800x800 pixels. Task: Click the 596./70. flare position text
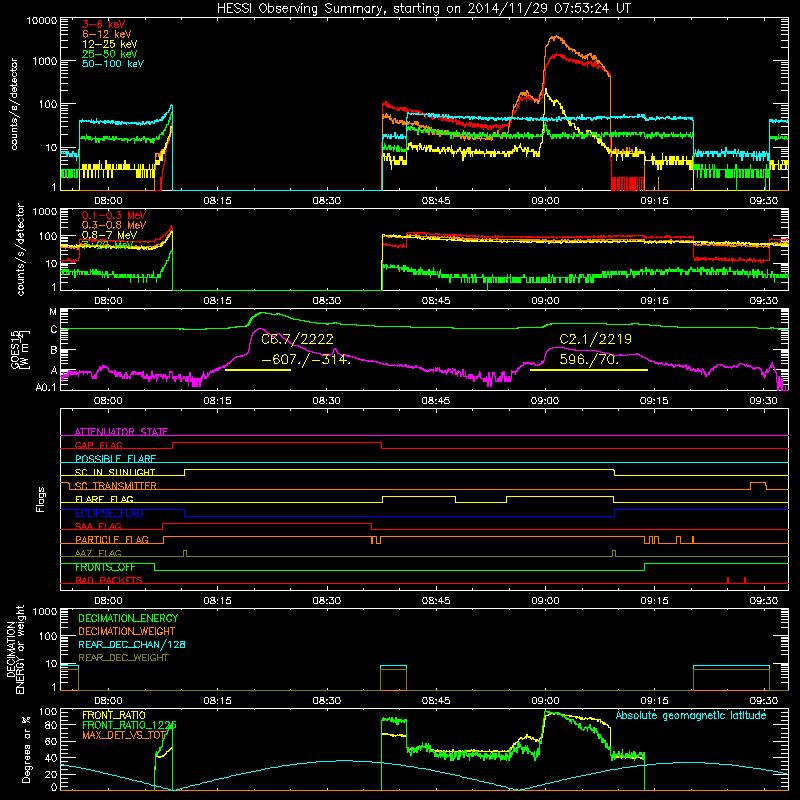click(589, 359)
